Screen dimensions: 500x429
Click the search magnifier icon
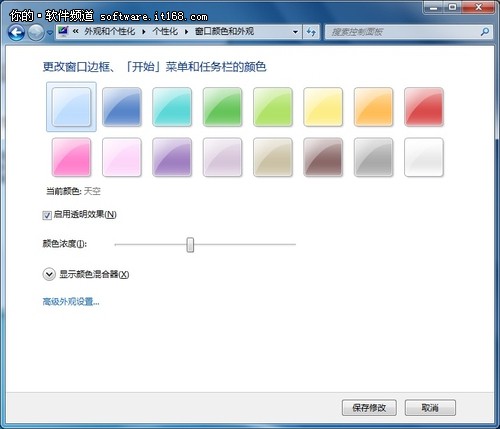(485, 32)
